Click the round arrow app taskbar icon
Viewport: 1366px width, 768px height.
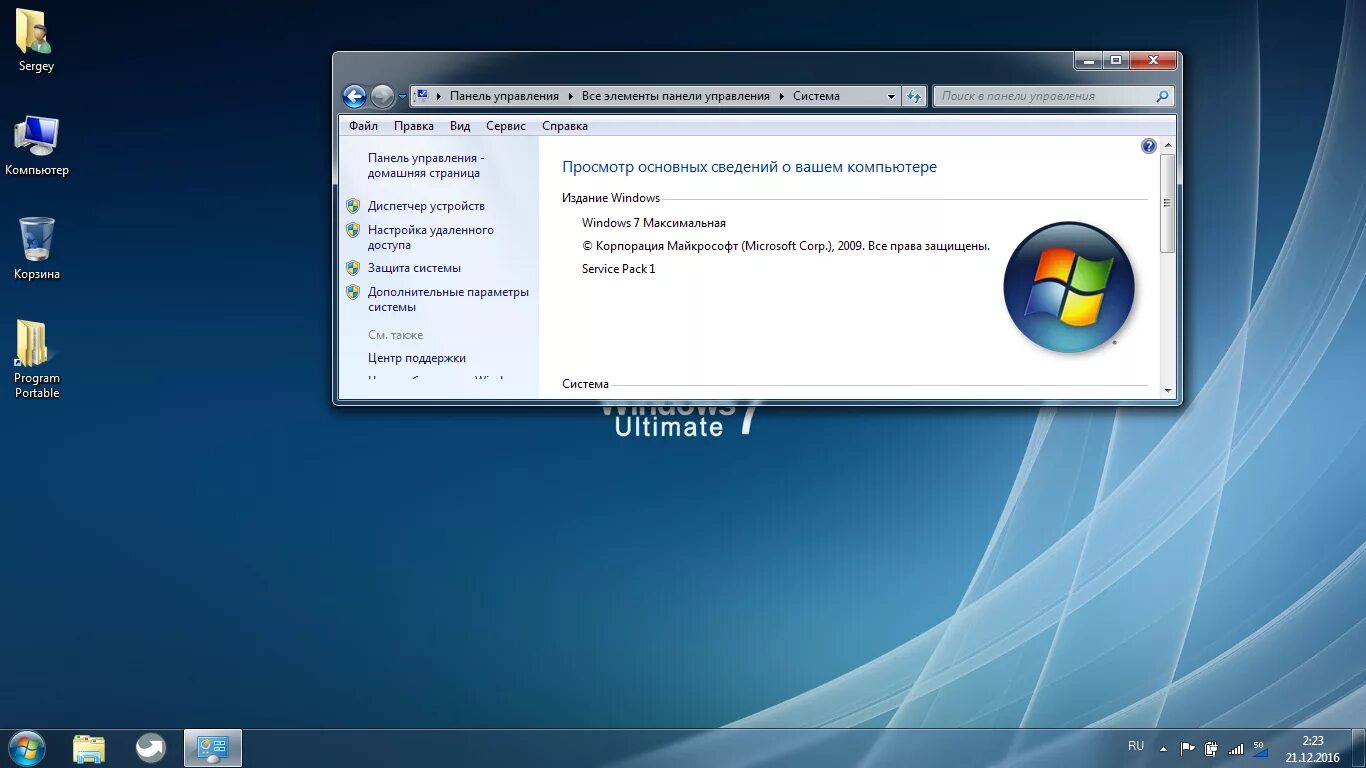pyautogui.click(x=151, y=748)
